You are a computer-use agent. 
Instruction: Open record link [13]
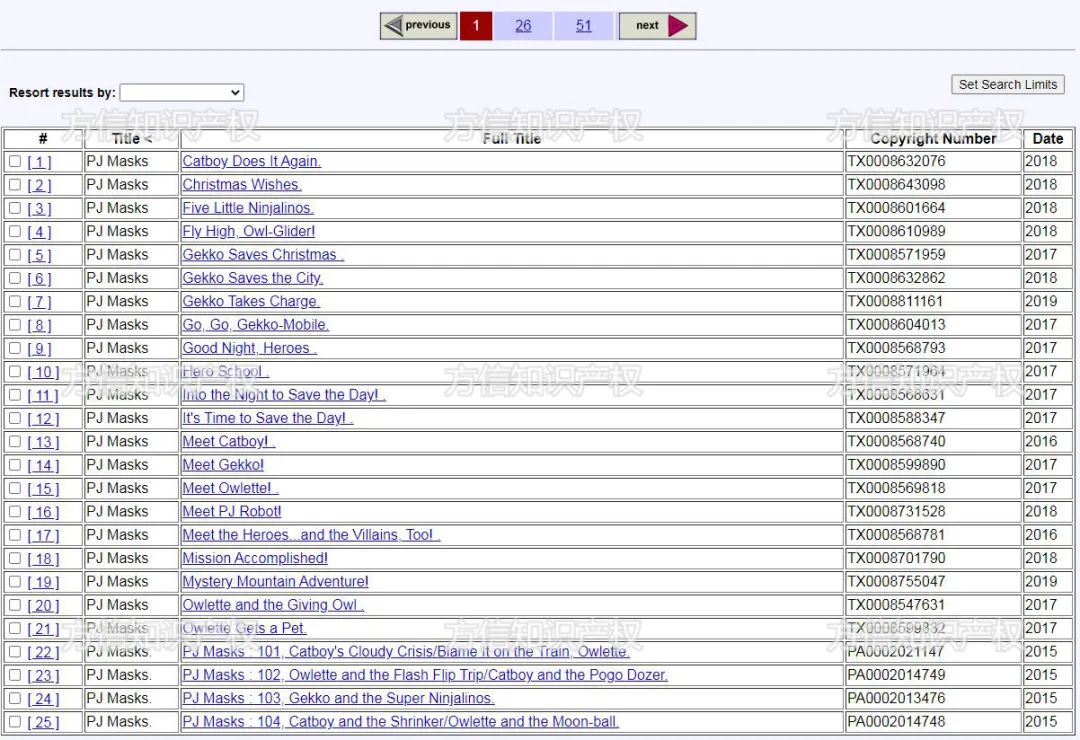(x=43, y=442)
